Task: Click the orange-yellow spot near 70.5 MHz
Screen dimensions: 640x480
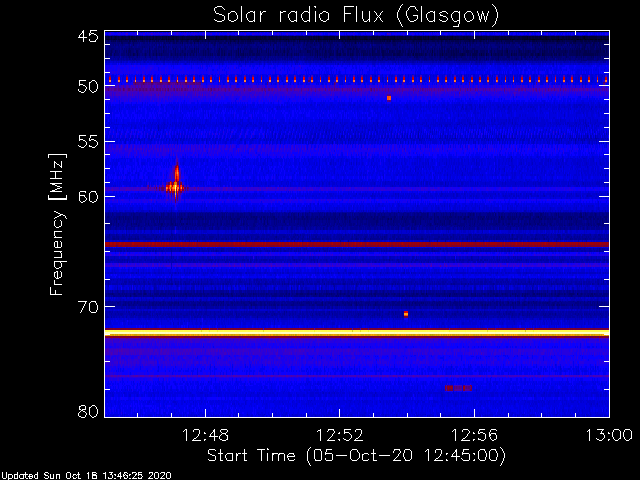Action: [406, 314]
